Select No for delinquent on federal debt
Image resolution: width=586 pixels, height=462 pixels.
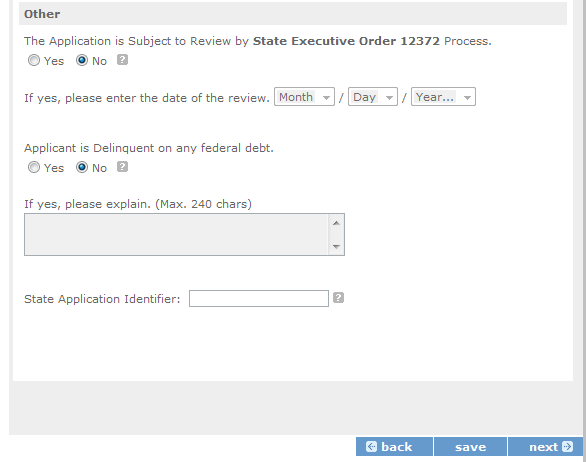(x=82, y=167)
